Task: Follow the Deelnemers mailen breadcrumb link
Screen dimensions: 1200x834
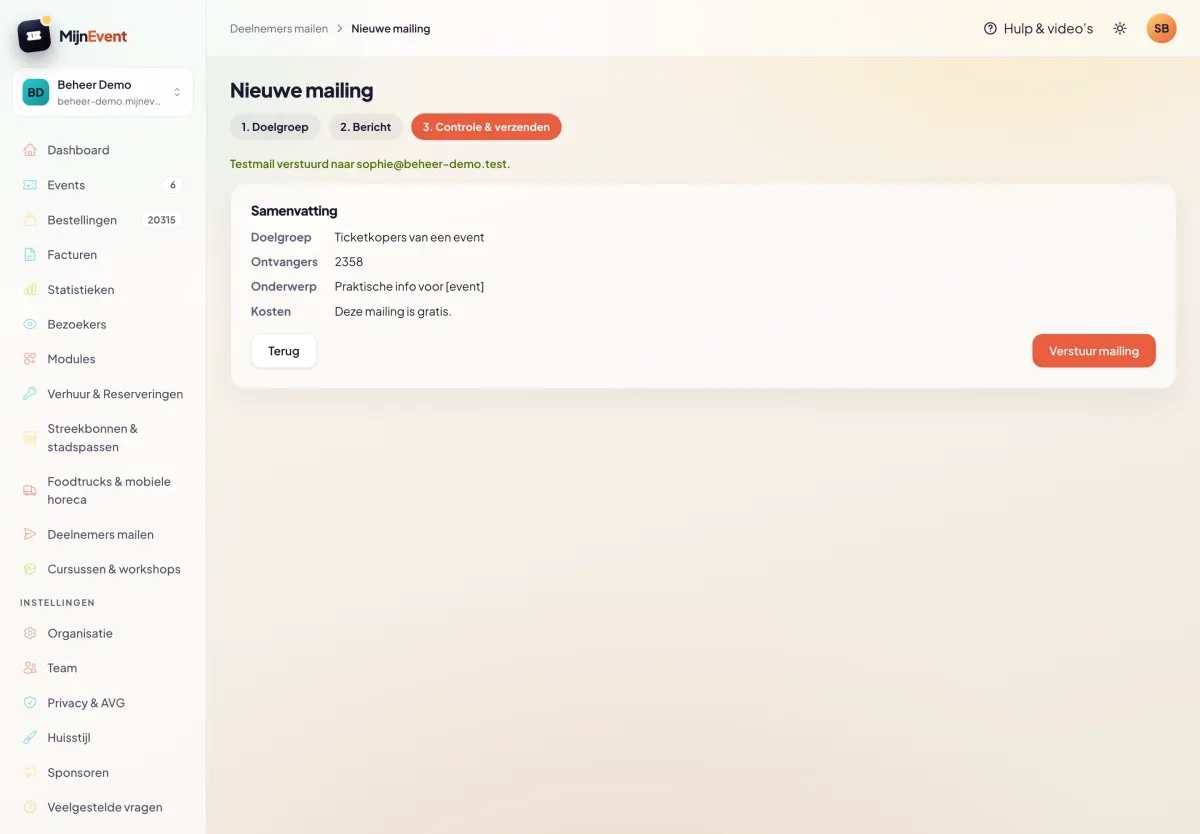Action: (x=279, y=28)
